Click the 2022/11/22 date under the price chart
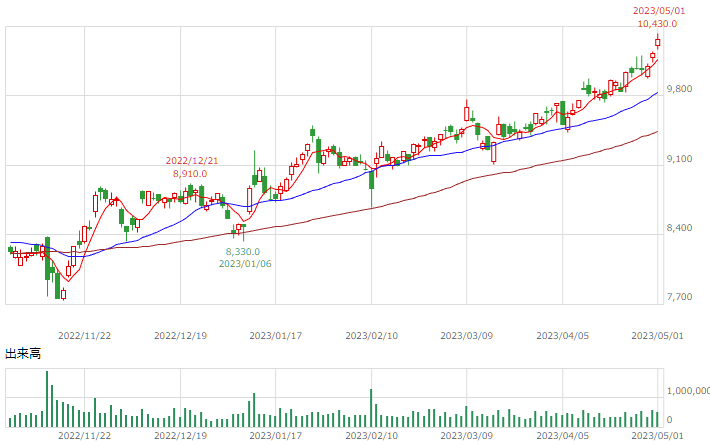The width and height of the screenshot is (710, 446). 84,336
